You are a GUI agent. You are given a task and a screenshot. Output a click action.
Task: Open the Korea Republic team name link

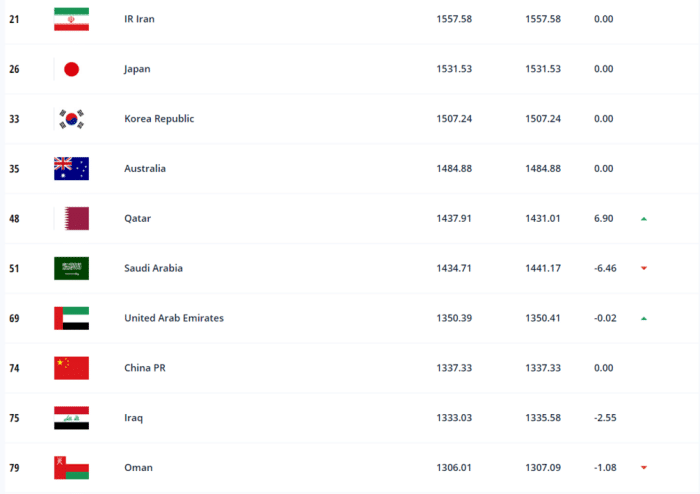(159, 119)
